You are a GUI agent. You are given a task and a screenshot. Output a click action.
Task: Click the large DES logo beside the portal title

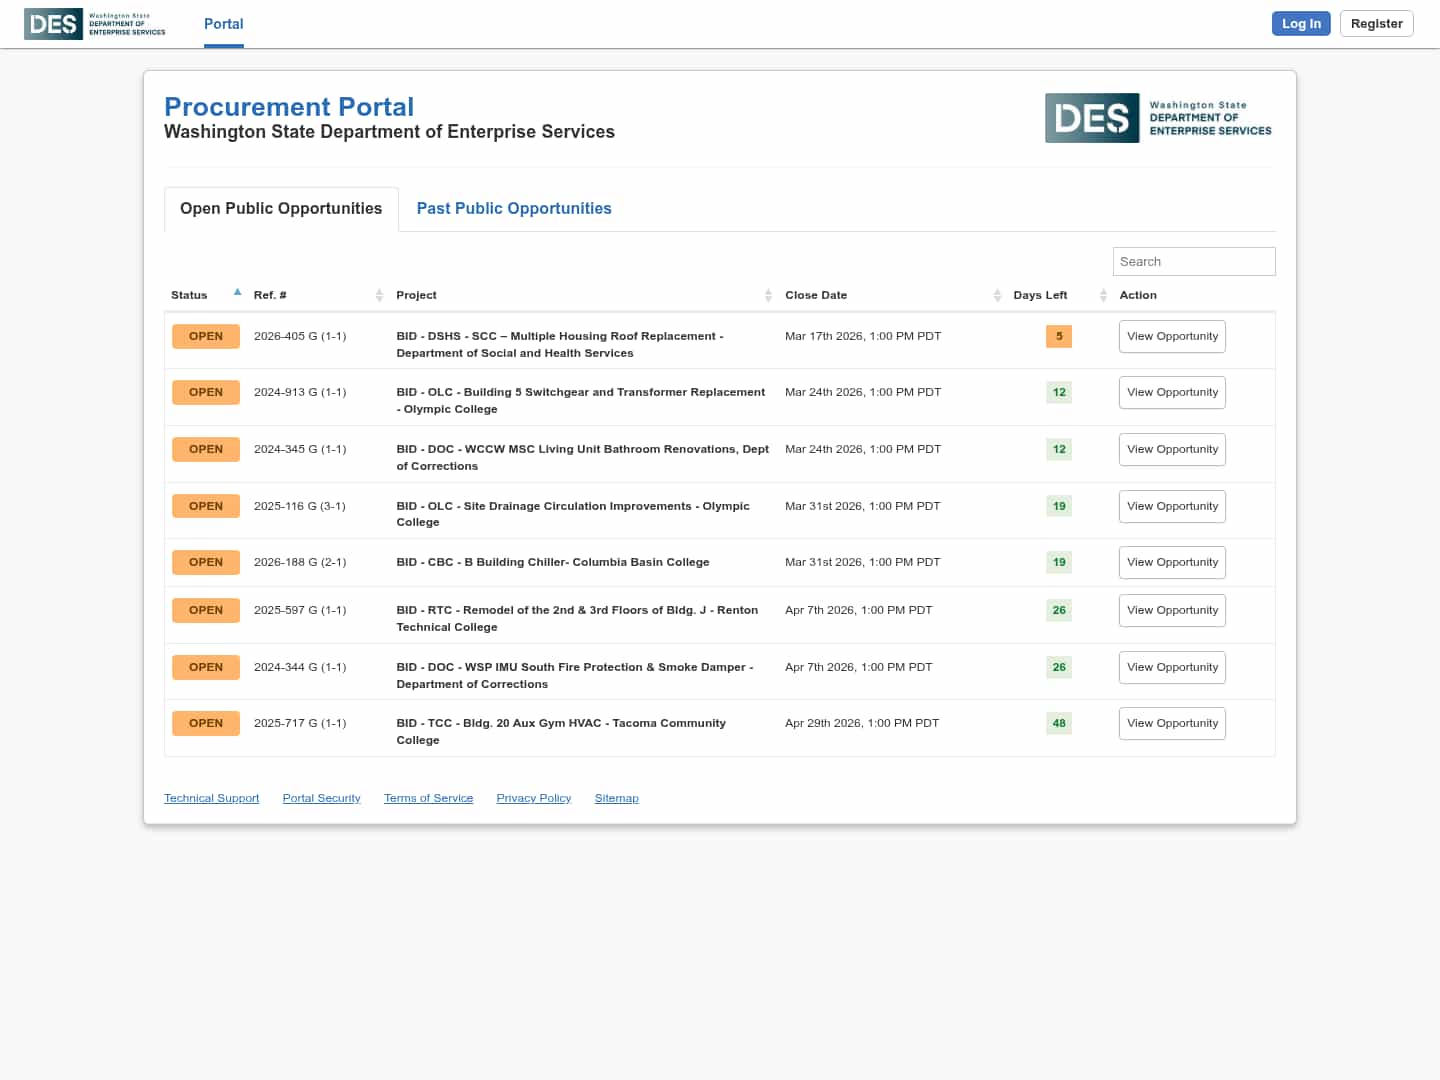1158,118
